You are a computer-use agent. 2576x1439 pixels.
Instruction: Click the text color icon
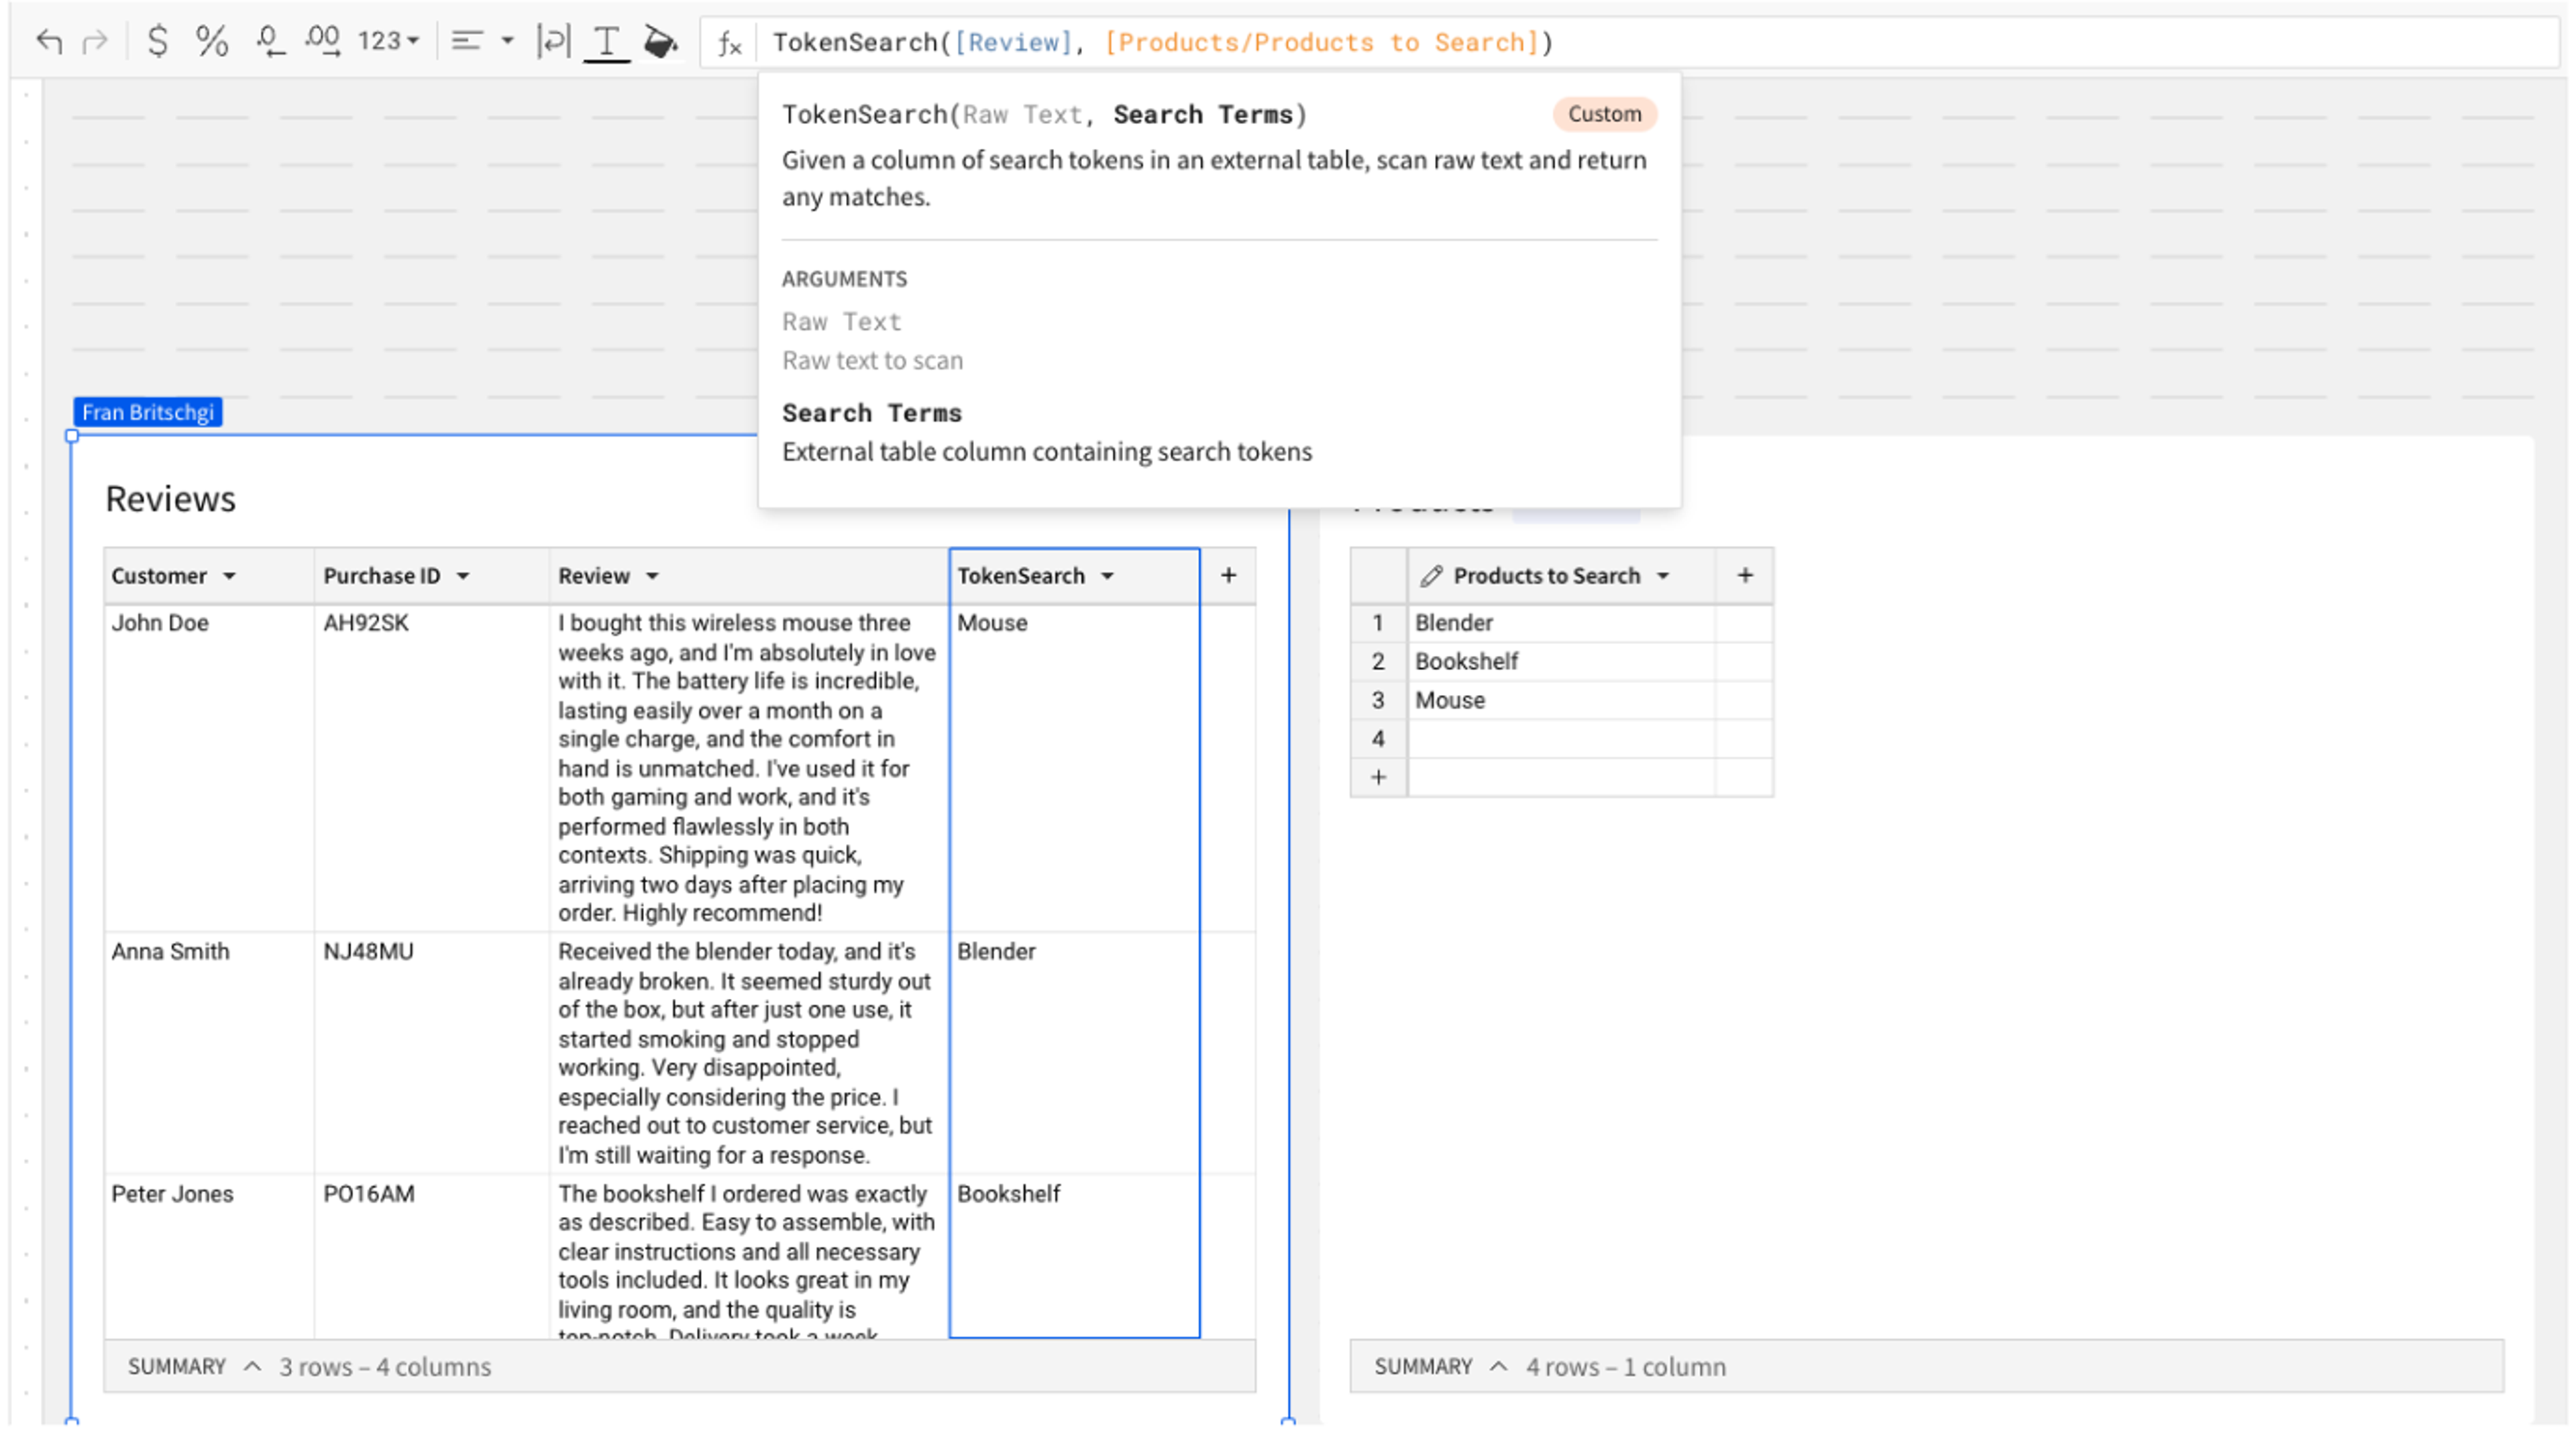coord(606,43)
